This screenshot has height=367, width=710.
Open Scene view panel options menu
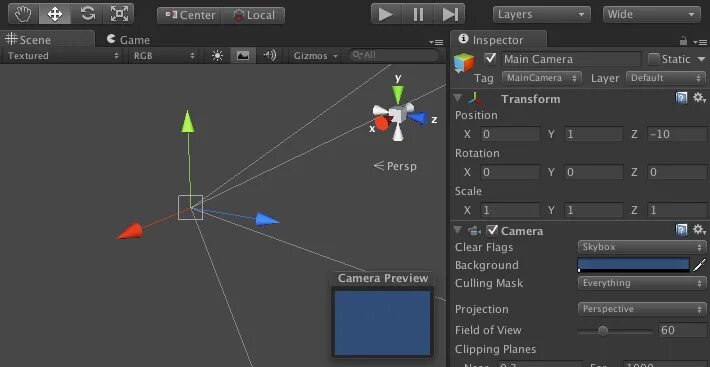click(436, 42)
